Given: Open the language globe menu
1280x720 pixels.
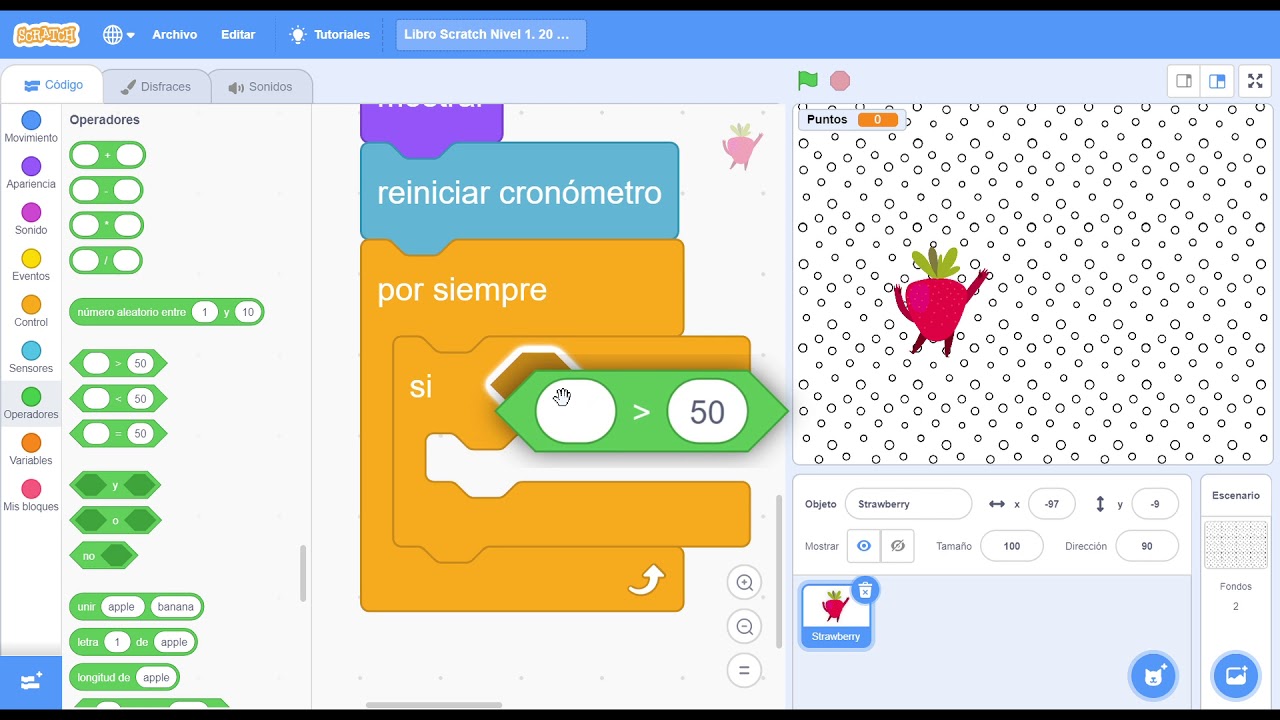Looking at the screenshot, I should pos(118,35).
